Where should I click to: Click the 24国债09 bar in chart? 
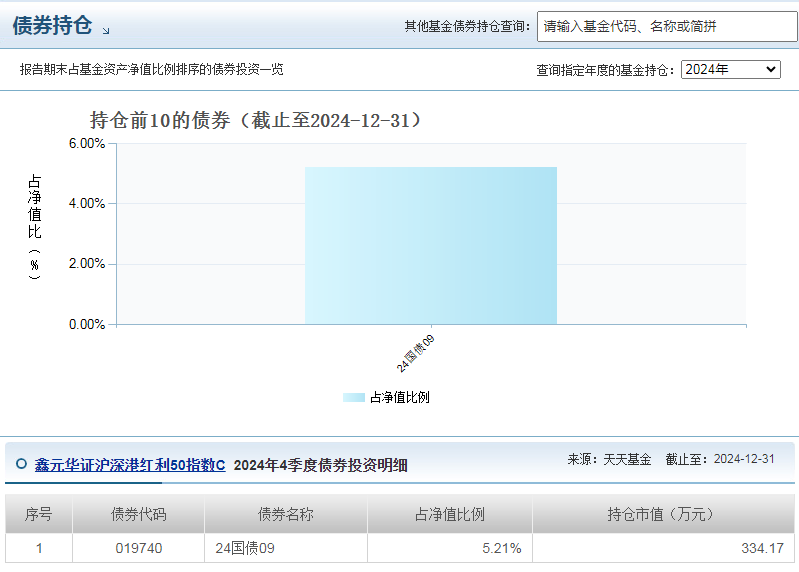[x=431, y=246]
